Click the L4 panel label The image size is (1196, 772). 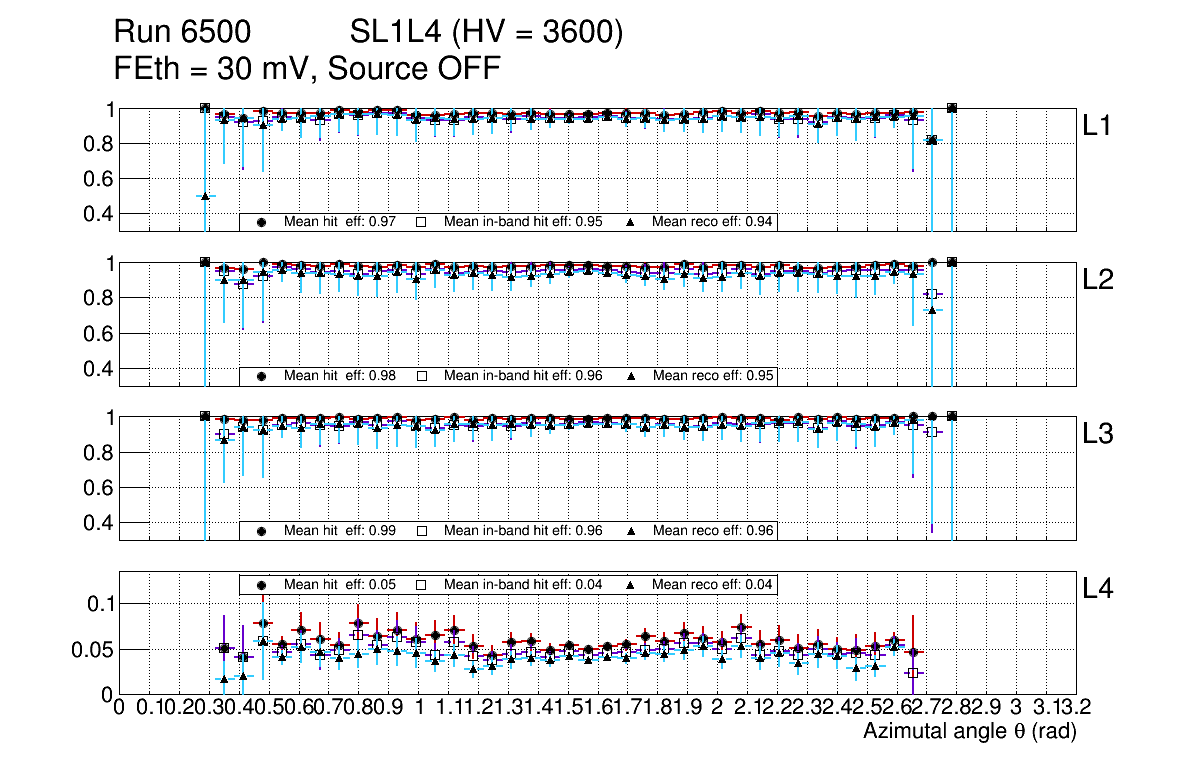1098,589
